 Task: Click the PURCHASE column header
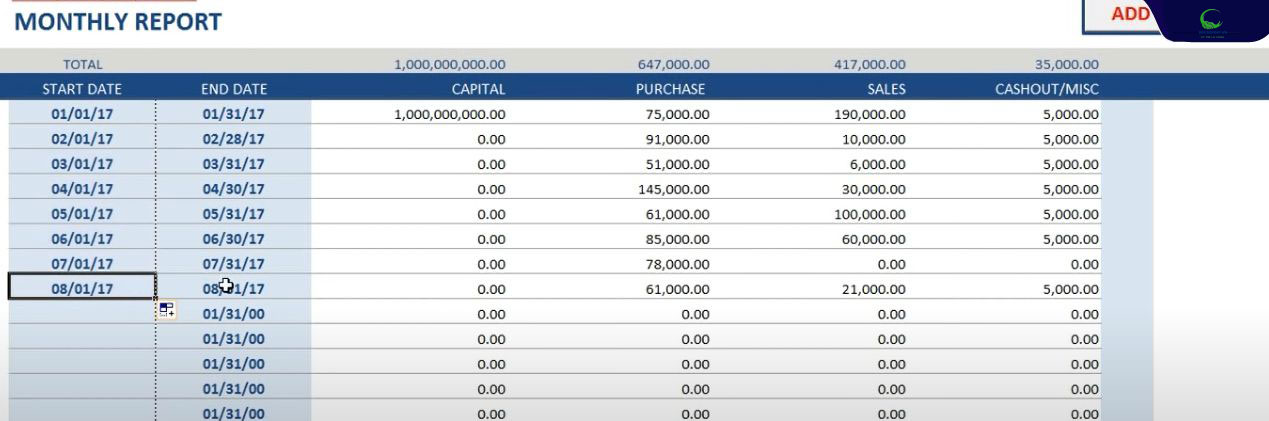pyautogui.click(x=671, y=89)
